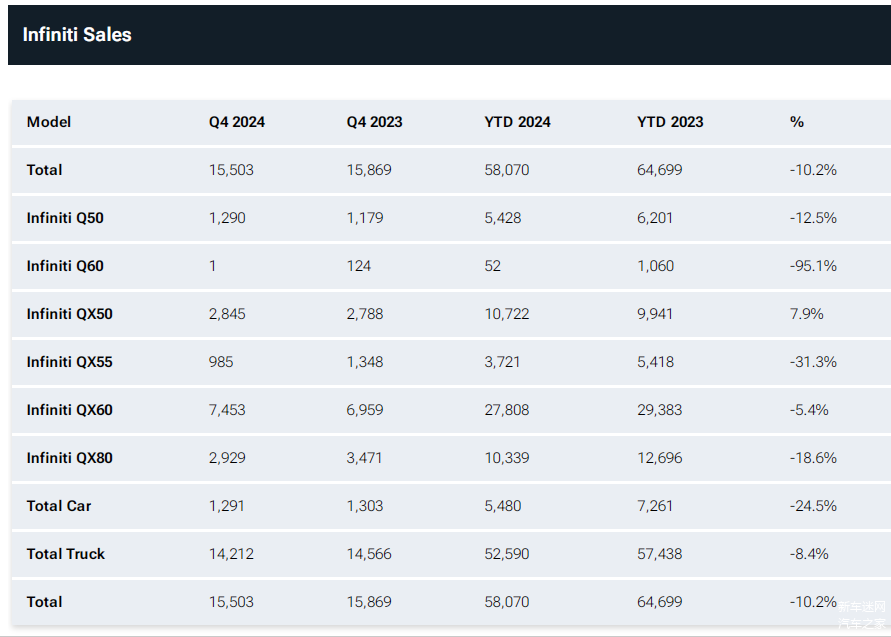Viewport: 891px width, 637px height.
Task: Click the Infiniti QX80 row label
Action: click(x=69, y=458)
